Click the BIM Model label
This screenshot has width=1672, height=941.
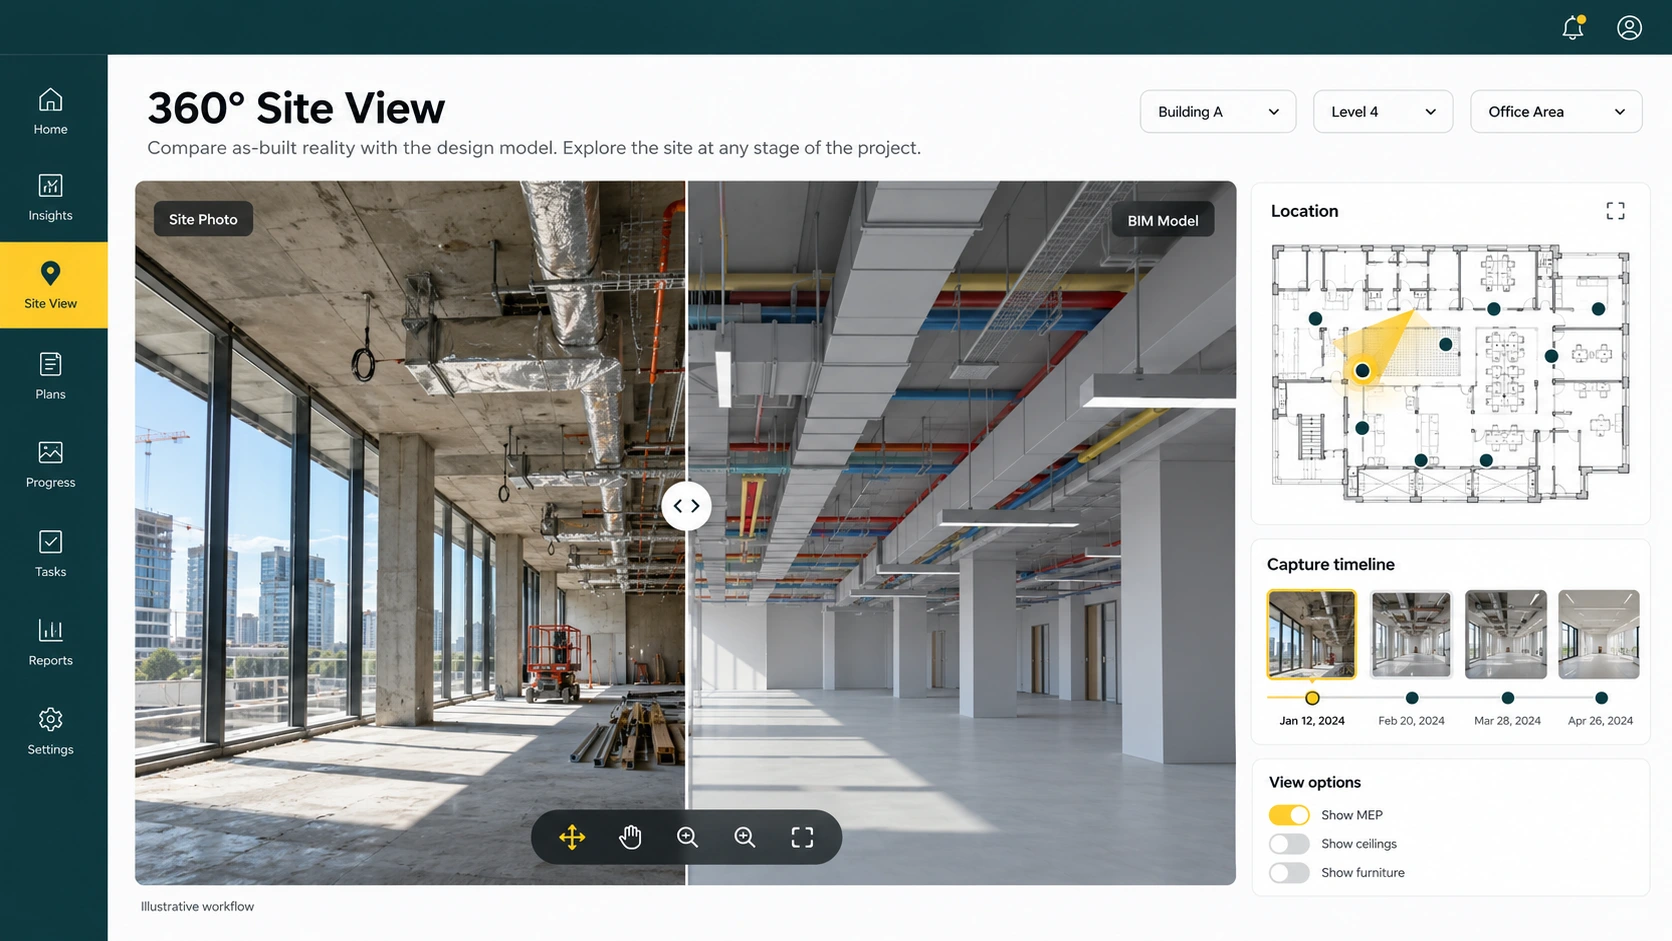(1163, 220)
